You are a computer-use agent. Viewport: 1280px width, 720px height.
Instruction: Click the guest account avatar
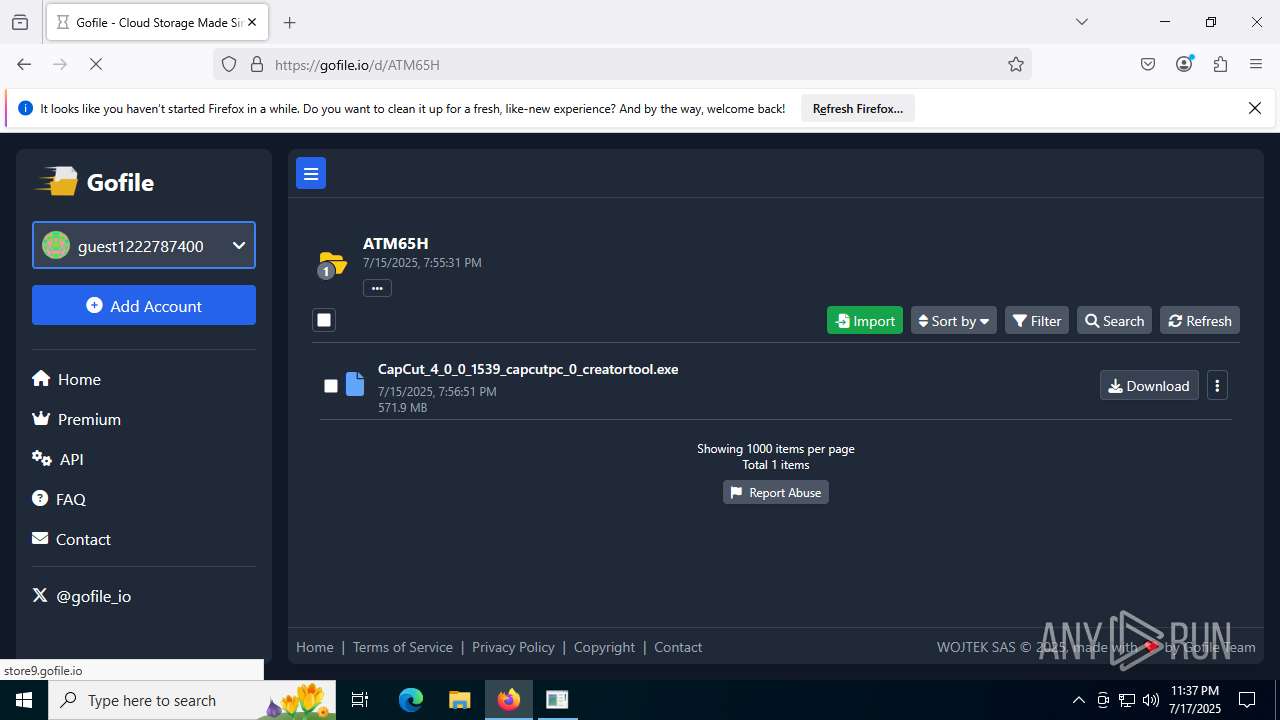pos(56,245)
